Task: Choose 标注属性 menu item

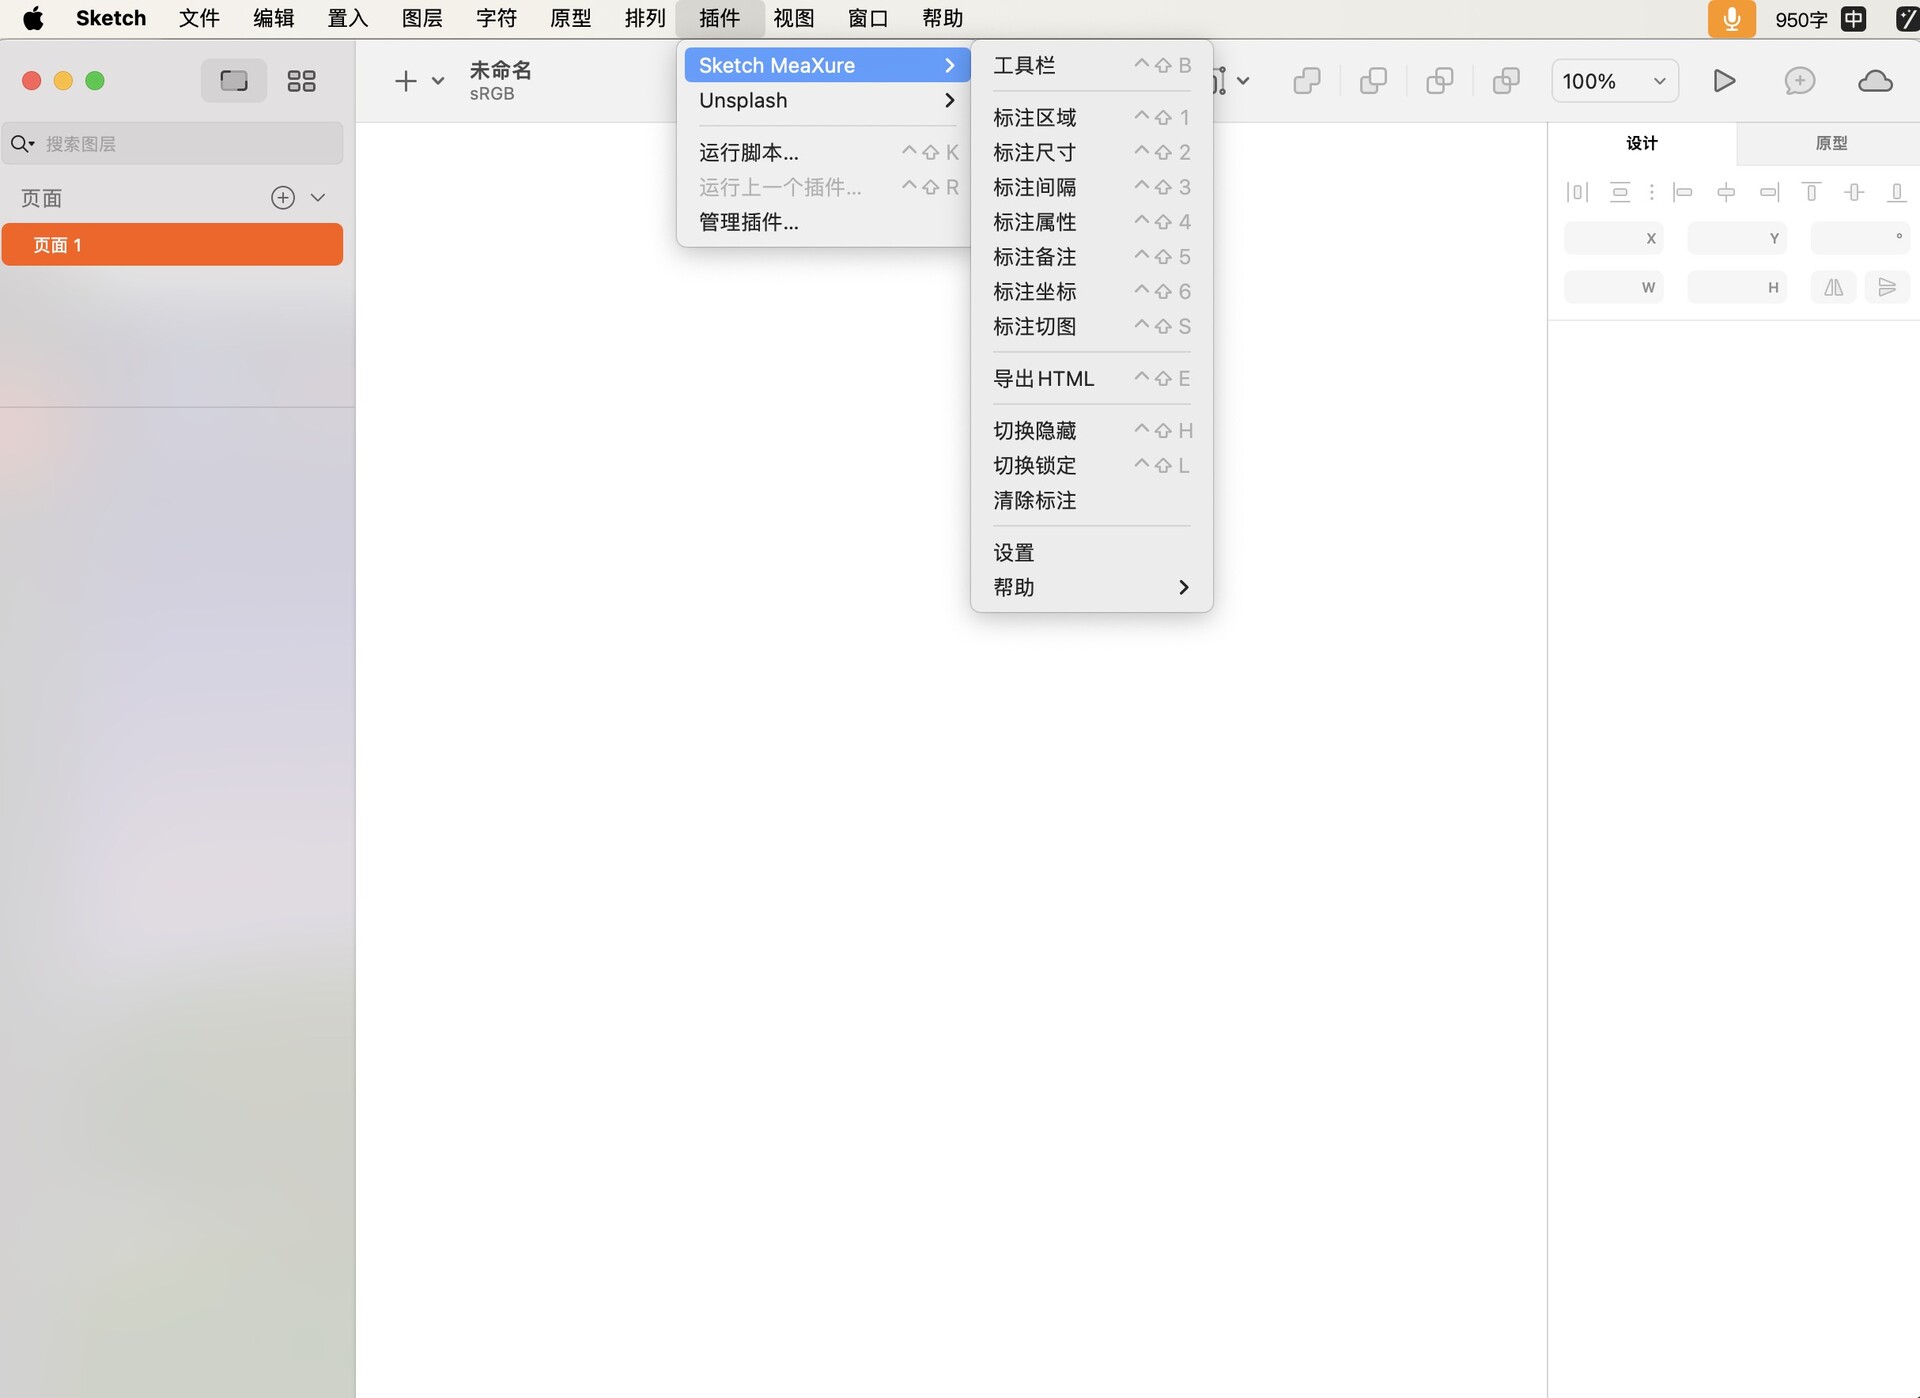Action: 1091,222
